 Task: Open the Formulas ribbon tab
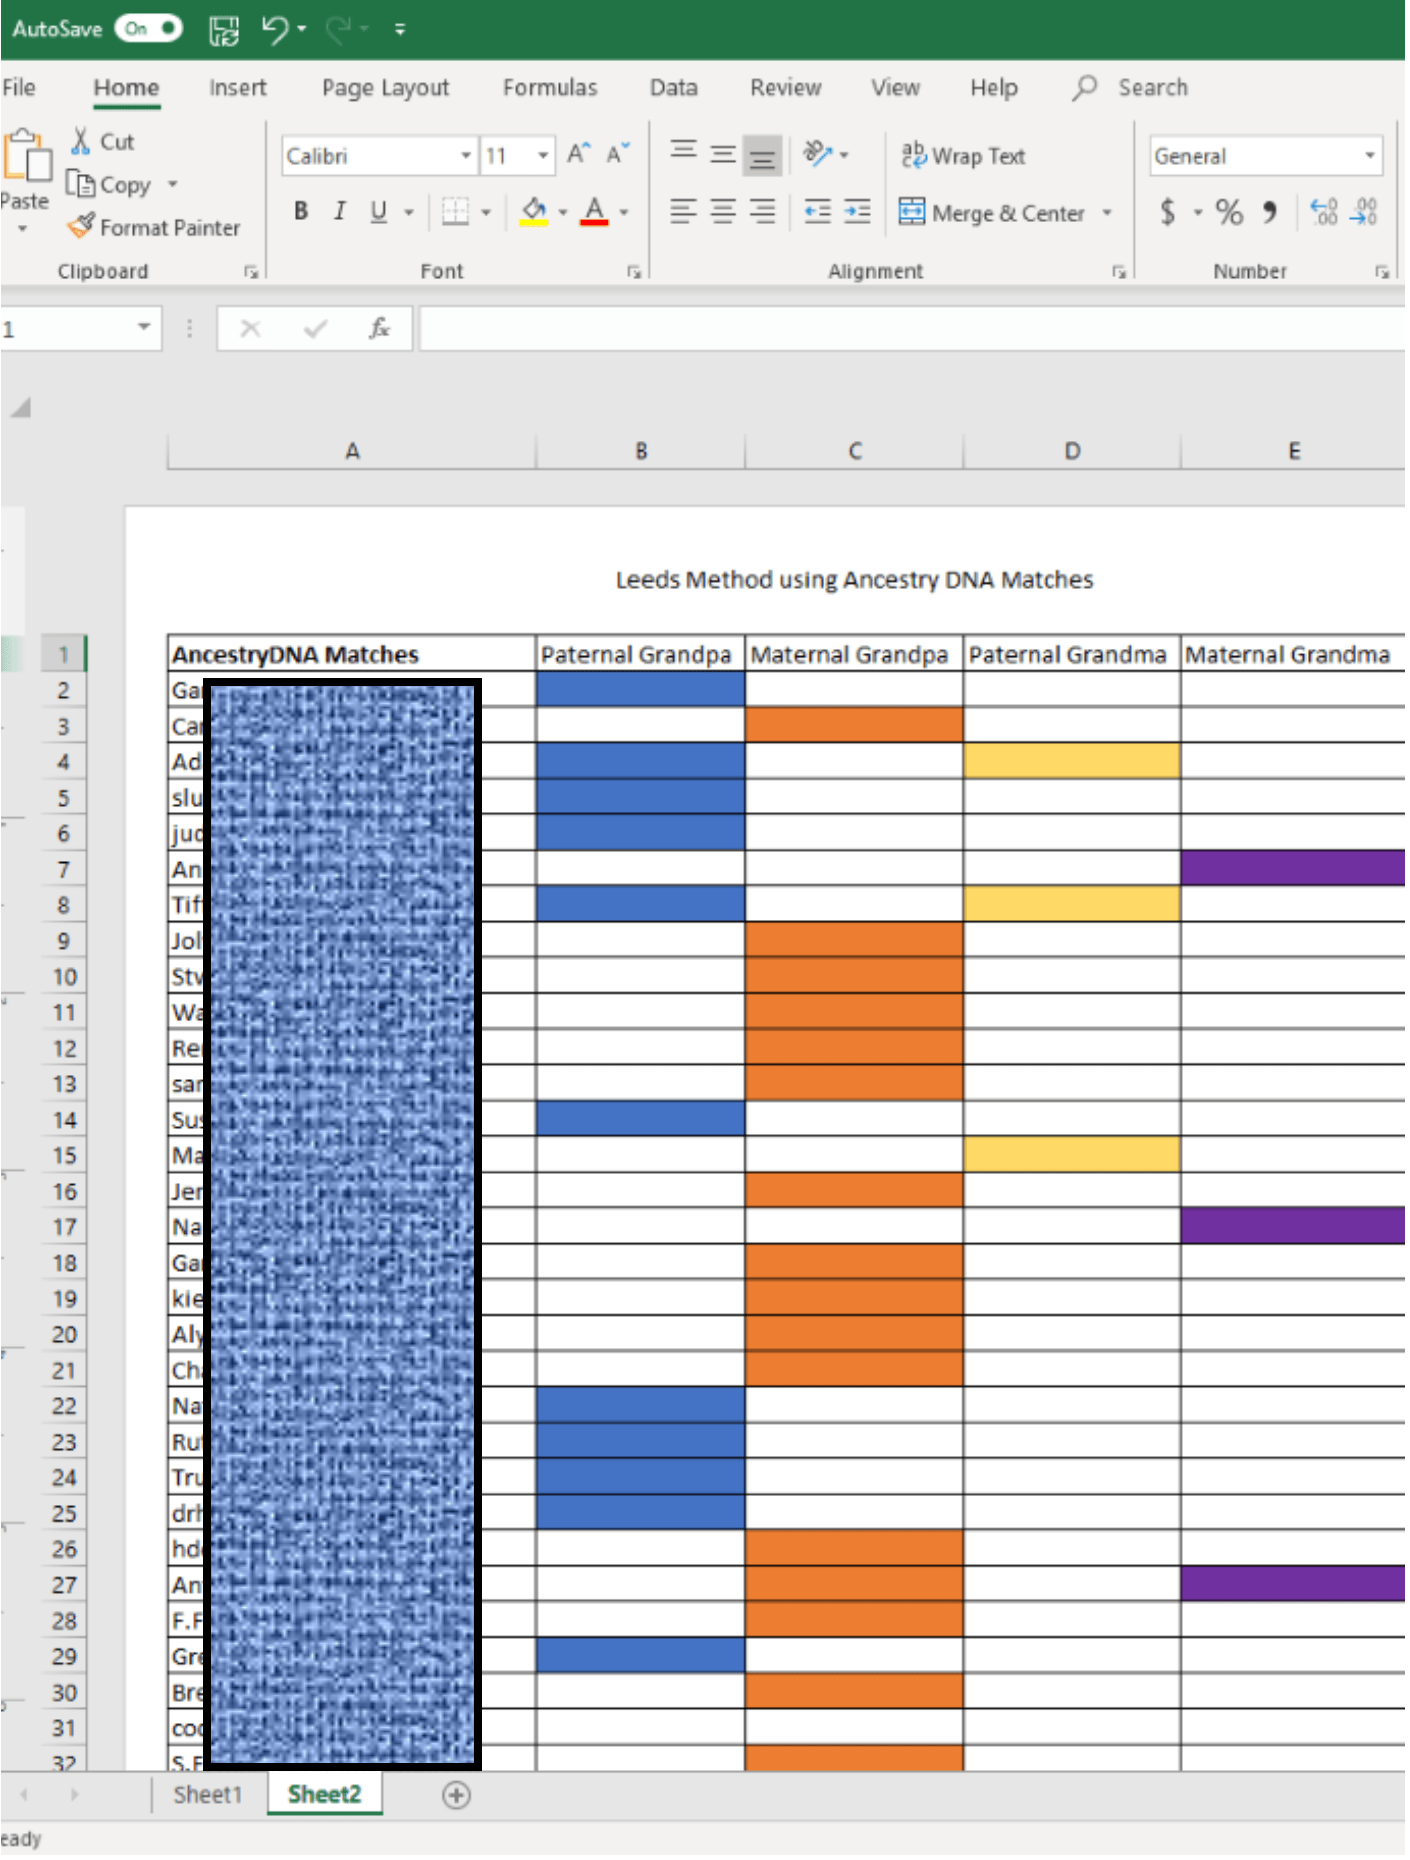(x=550, y=88)
